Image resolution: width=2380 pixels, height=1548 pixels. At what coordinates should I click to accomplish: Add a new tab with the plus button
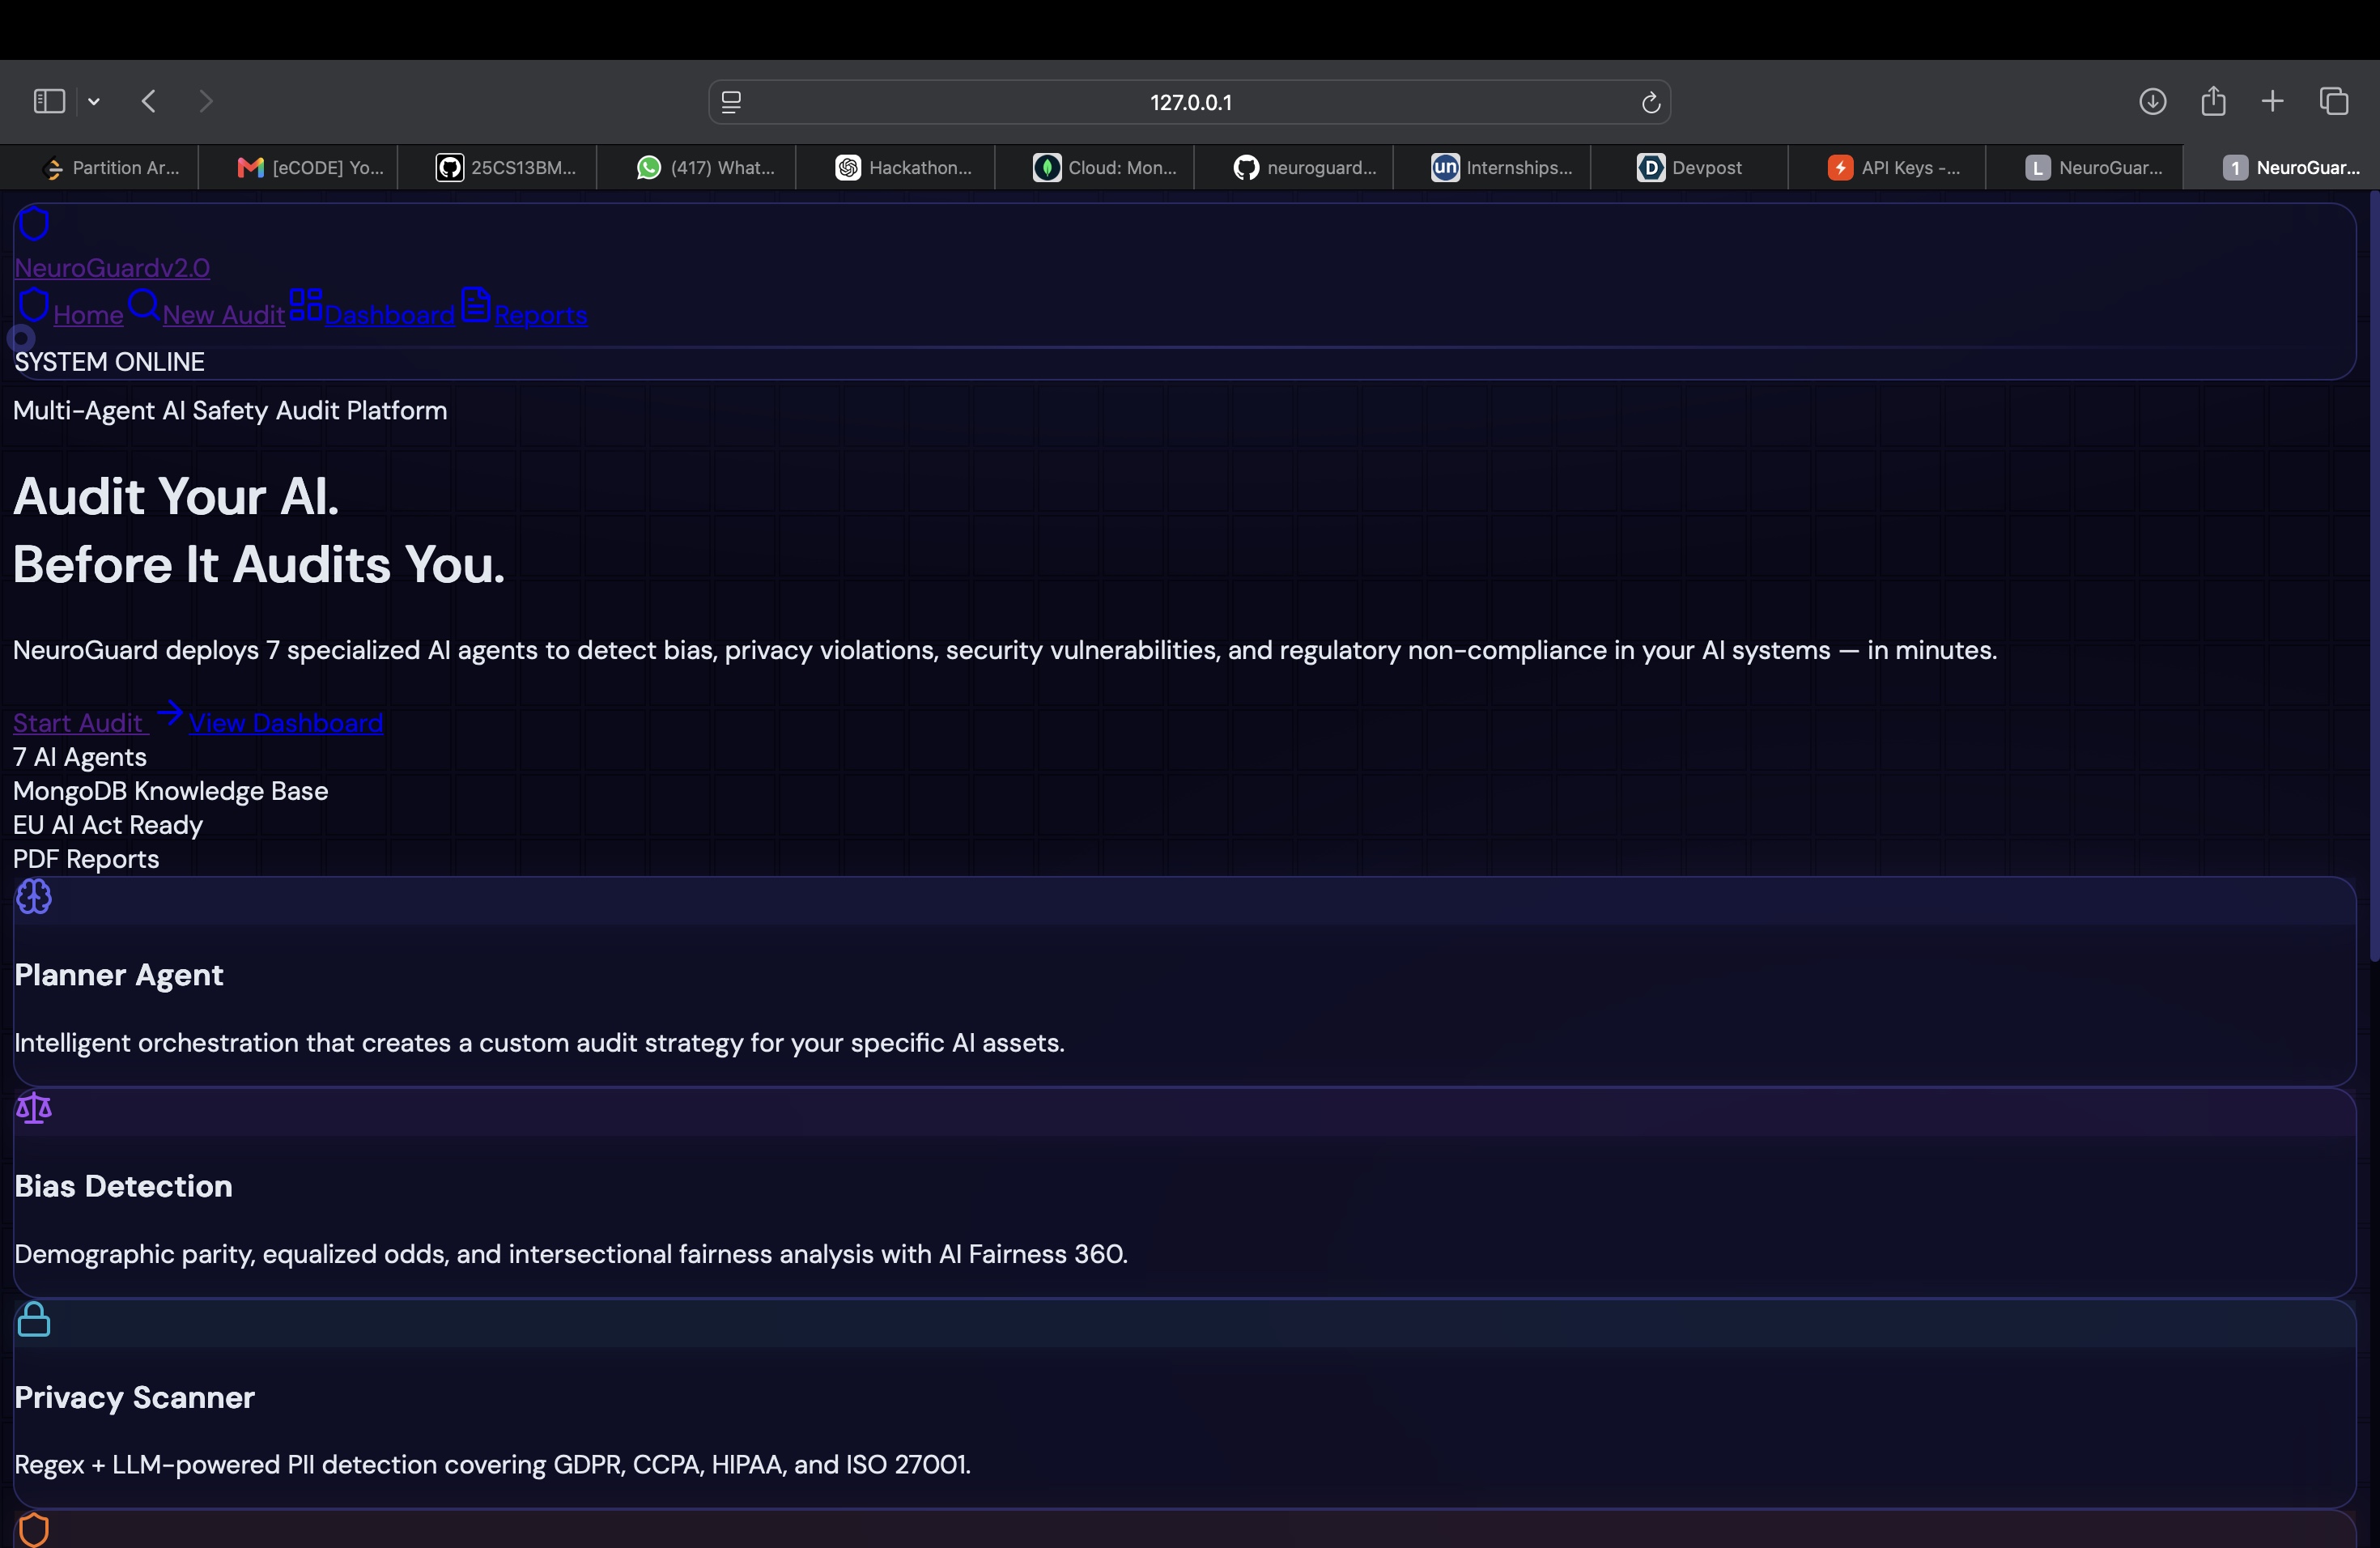click(2272, 101)
